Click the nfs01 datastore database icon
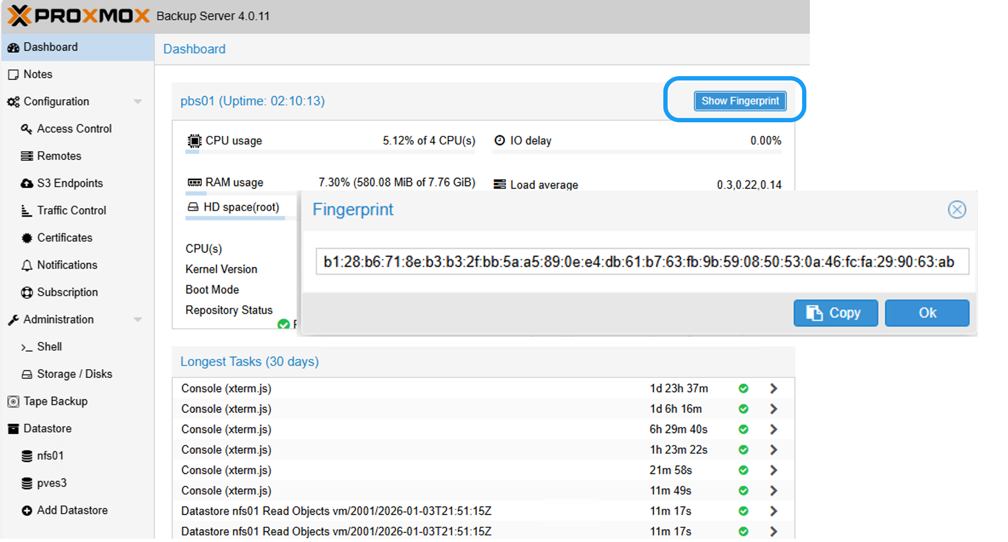This screenshot has width=1008, height=542. pos(27,456)
